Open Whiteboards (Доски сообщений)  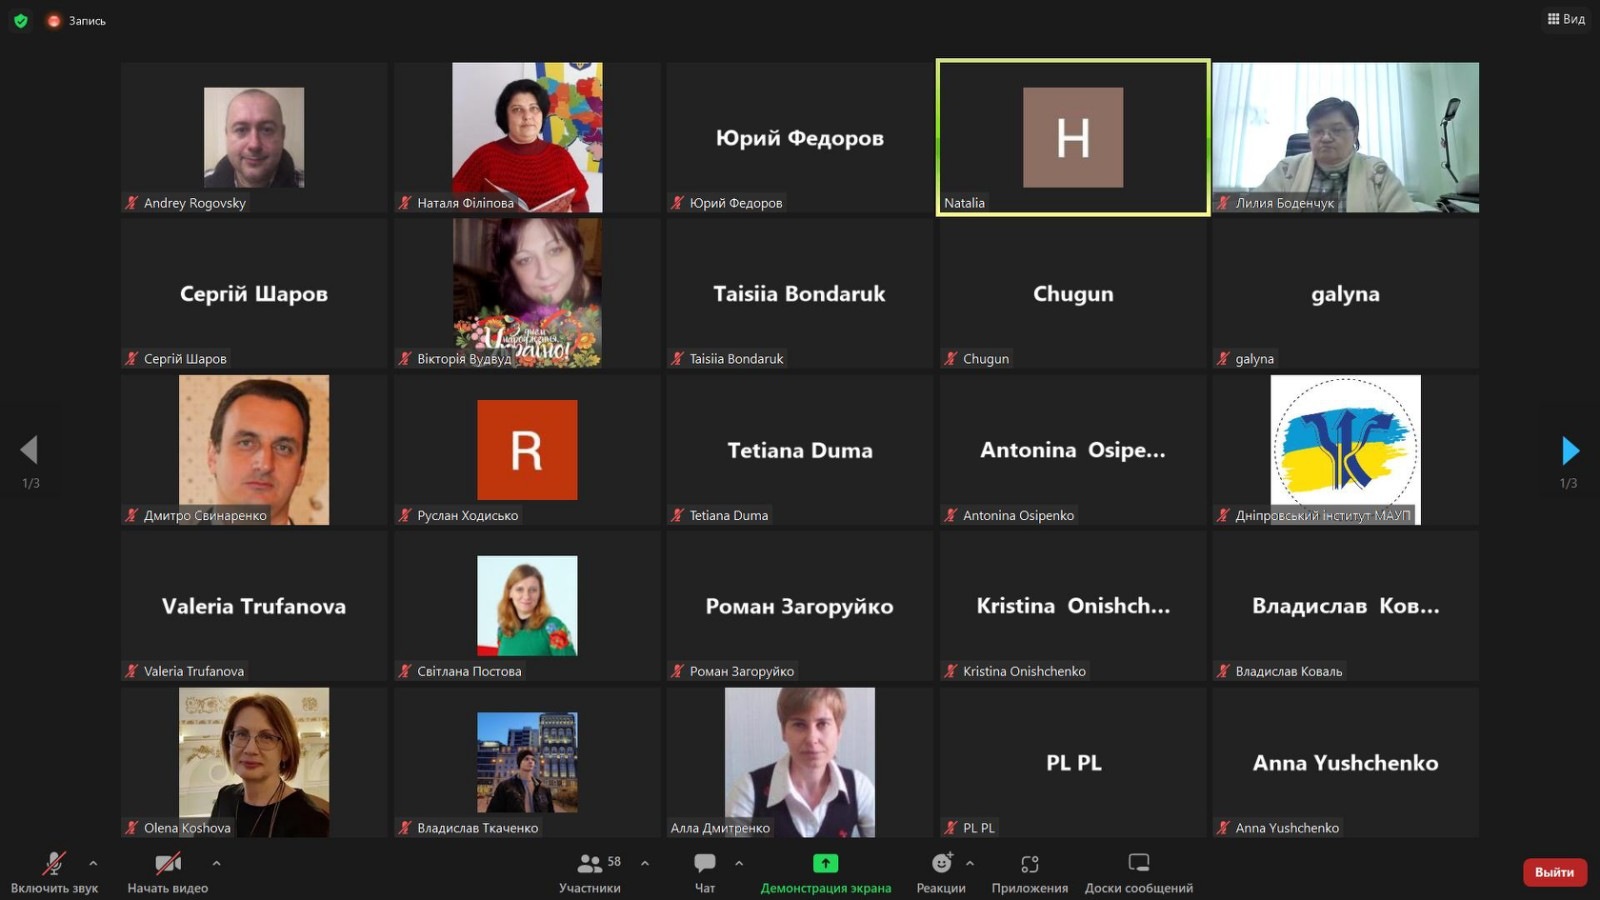pyautogui.click(x=1138, y=863)
